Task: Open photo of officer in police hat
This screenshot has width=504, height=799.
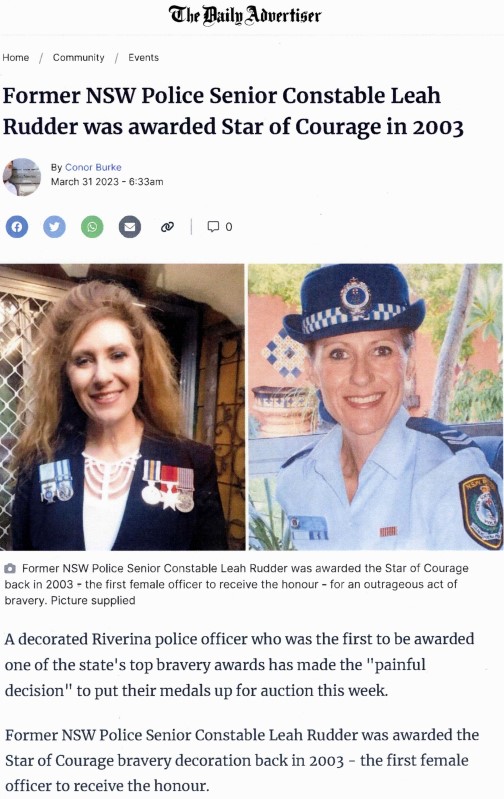Action: click(x=376, y=407)
